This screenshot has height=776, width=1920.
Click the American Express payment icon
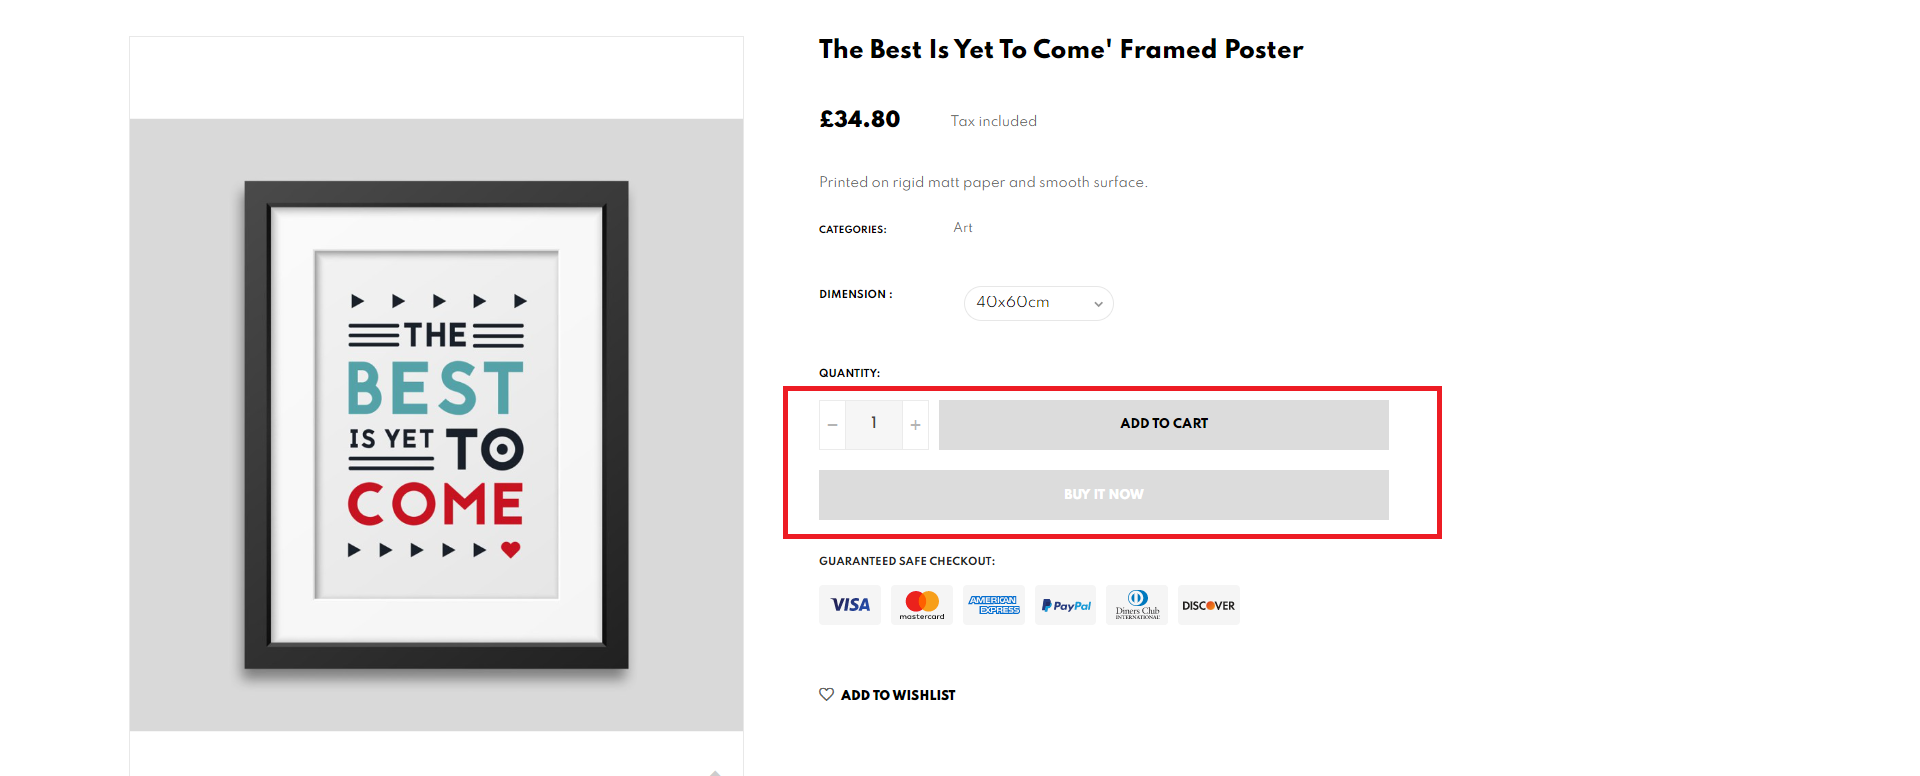coord(994,605)
